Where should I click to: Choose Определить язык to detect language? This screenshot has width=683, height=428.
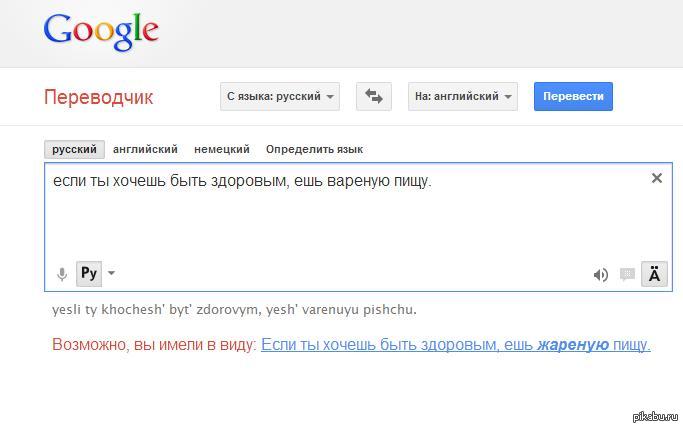314,149
